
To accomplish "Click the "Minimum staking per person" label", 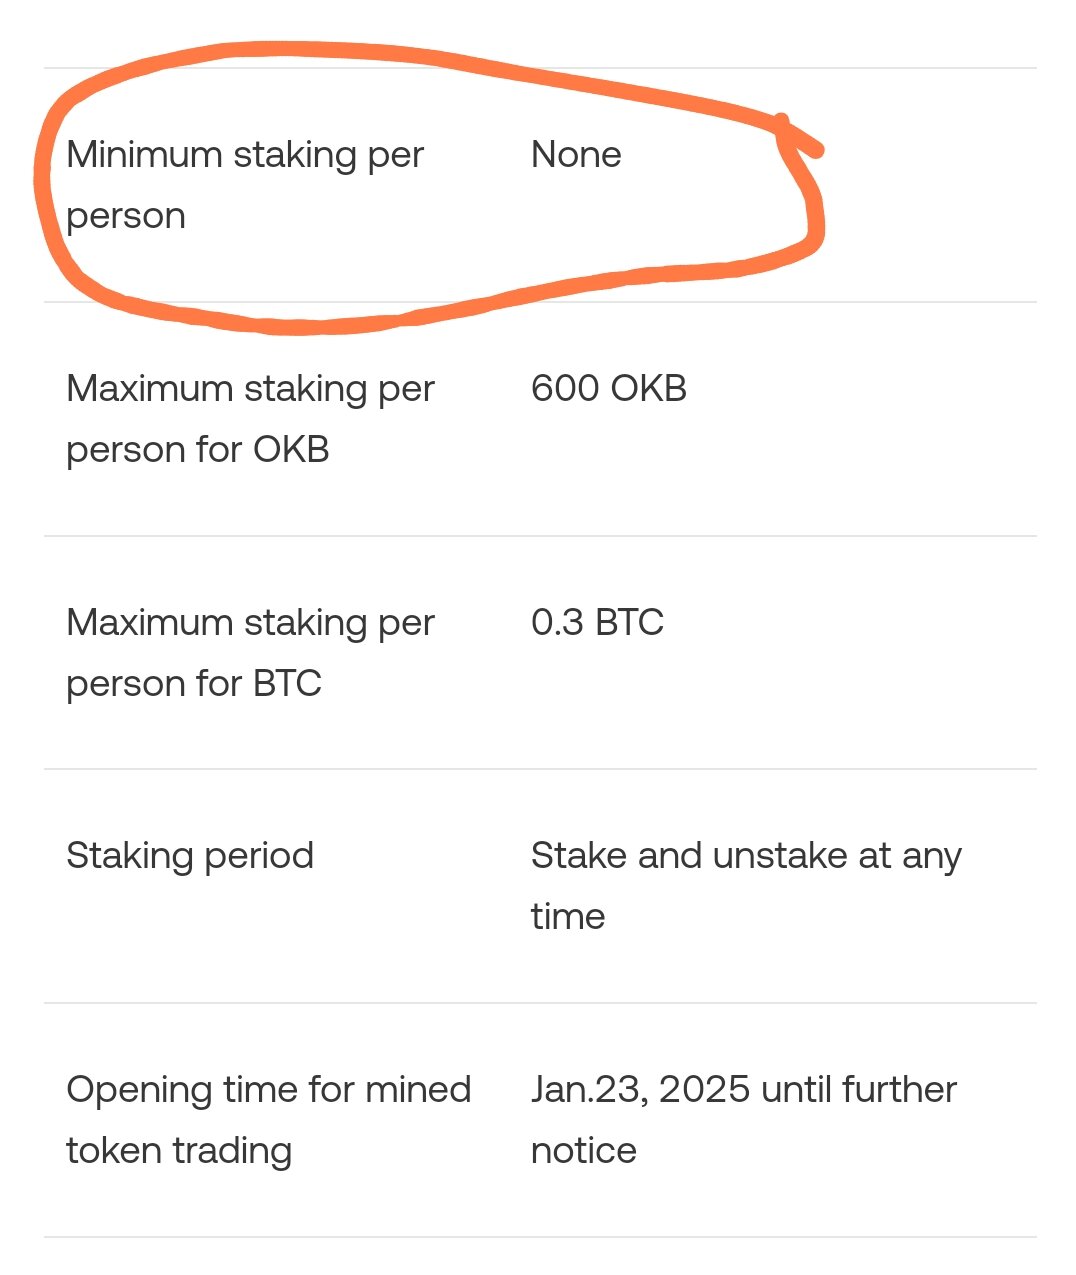I will pyautogui.click(x=245, y=185).
